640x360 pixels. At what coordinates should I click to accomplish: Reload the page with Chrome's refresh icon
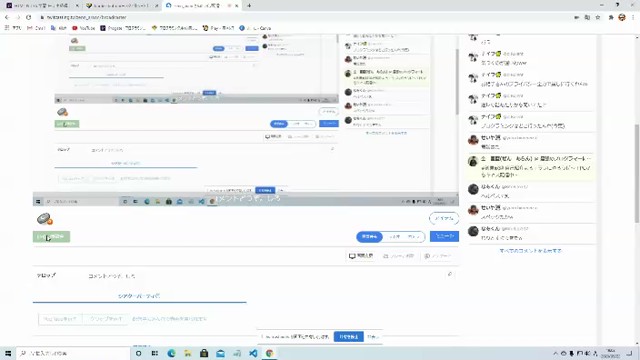pyautogui.click(x=29, y=17)
